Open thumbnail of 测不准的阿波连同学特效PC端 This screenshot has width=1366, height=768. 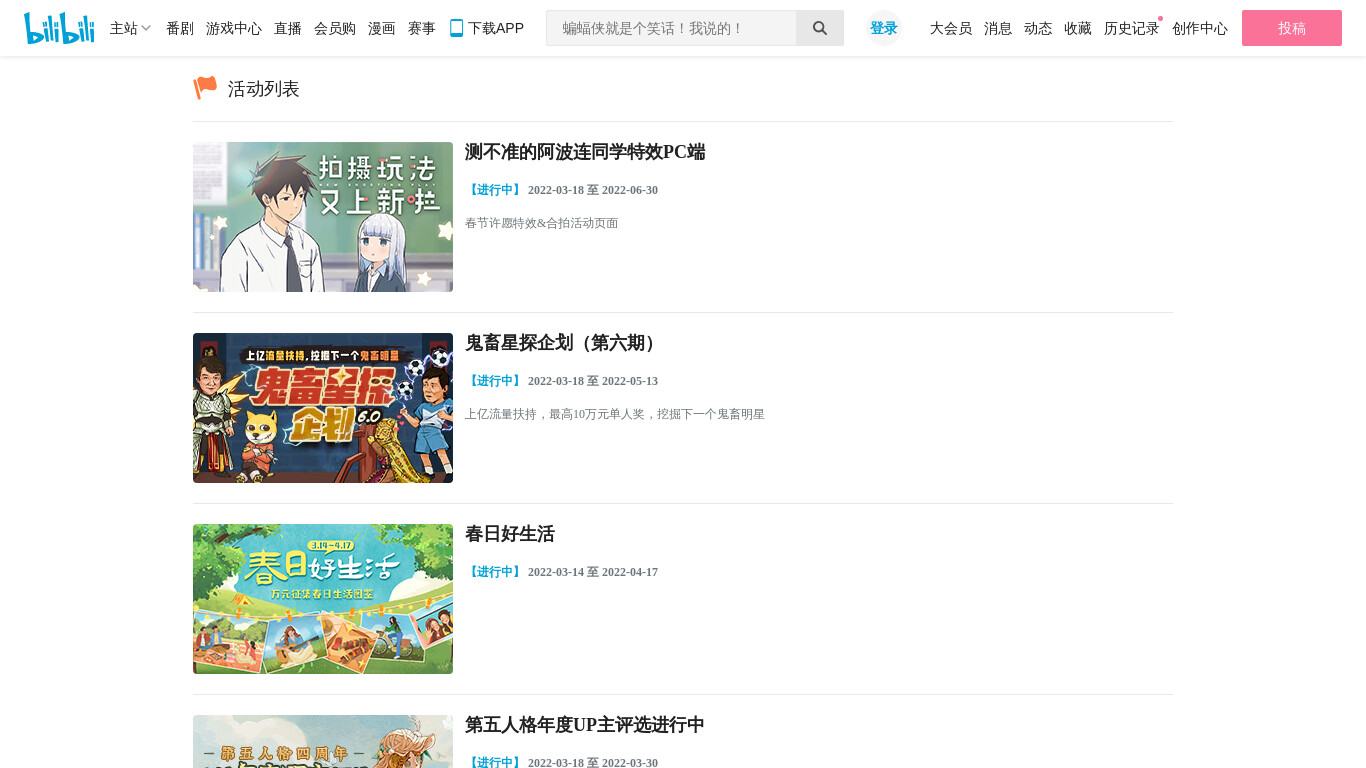(x=323, y=217)
